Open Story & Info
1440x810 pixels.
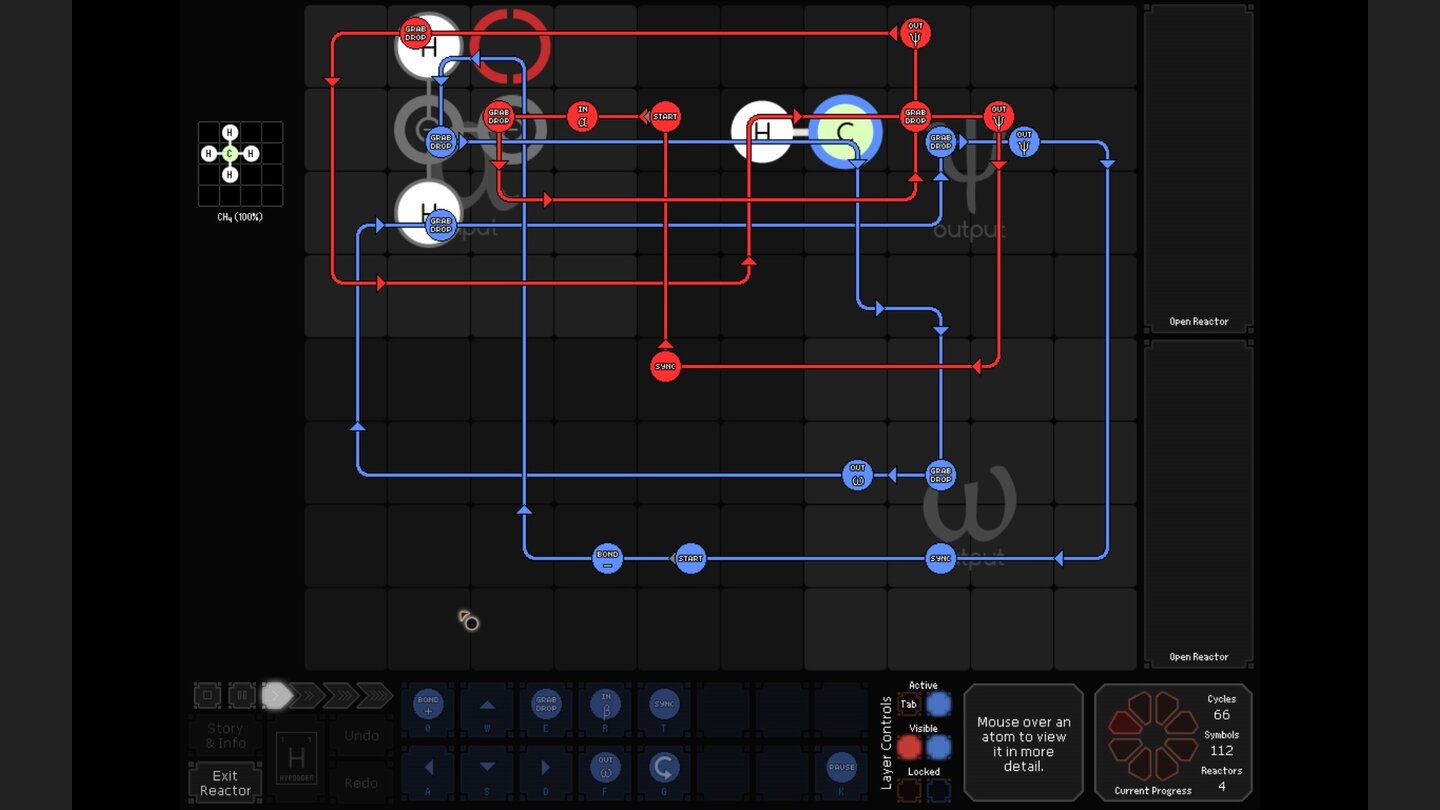[225, 736]
